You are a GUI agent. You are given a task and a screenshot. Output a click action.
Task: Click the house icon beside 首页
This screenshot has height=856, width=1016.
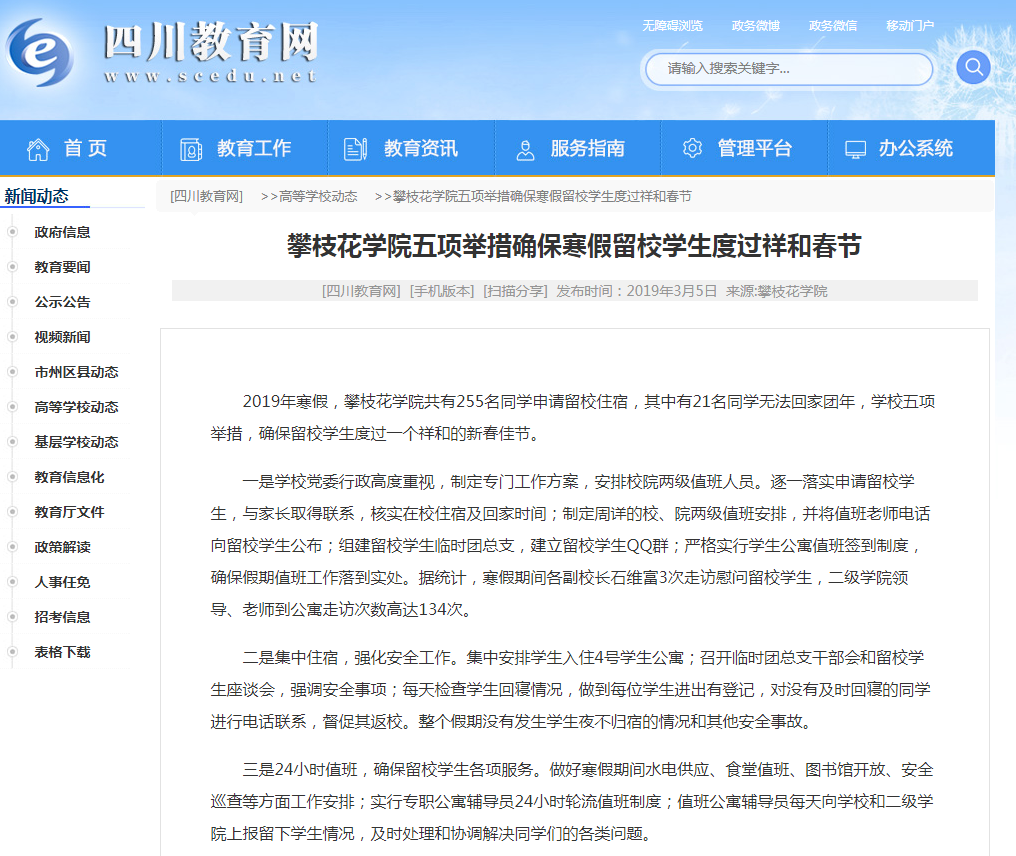pos(38,149)
